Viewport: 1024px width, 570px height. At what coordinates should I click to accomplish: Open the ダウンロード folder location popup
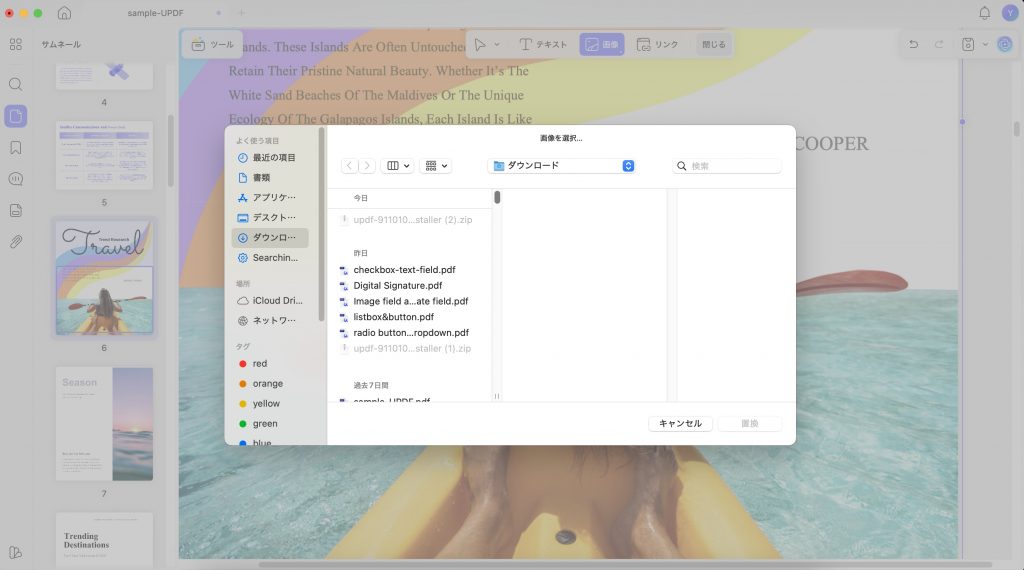pyautogui.click(x=562, y=166)
